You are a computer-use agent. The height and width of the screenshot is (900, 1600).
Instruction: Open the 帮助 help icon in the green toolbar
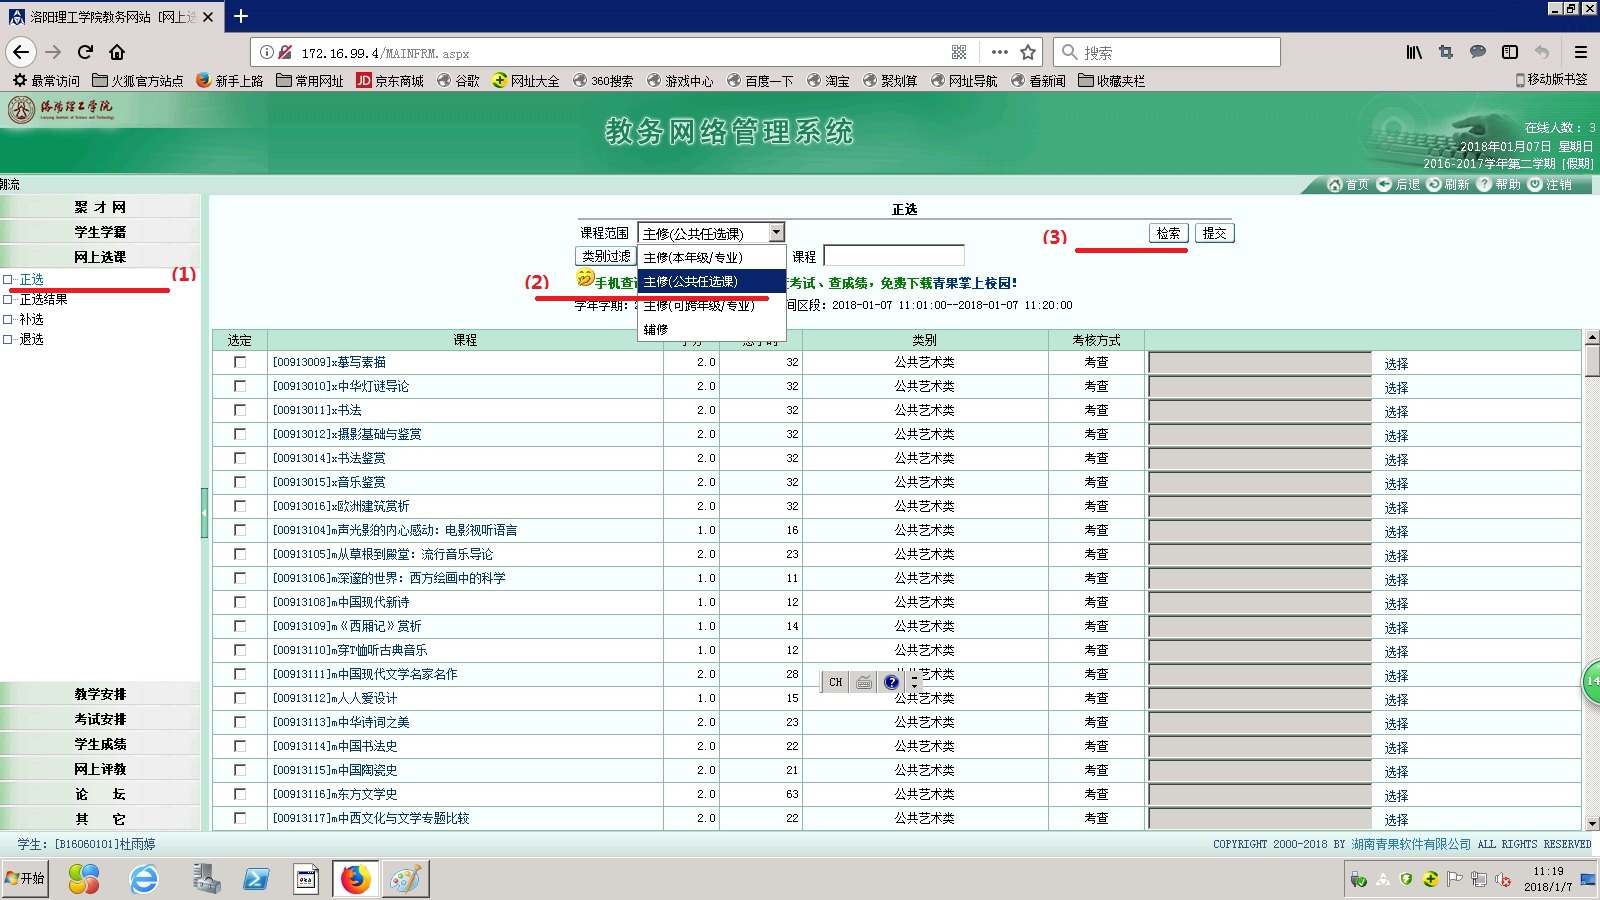tap(1484, 185)
